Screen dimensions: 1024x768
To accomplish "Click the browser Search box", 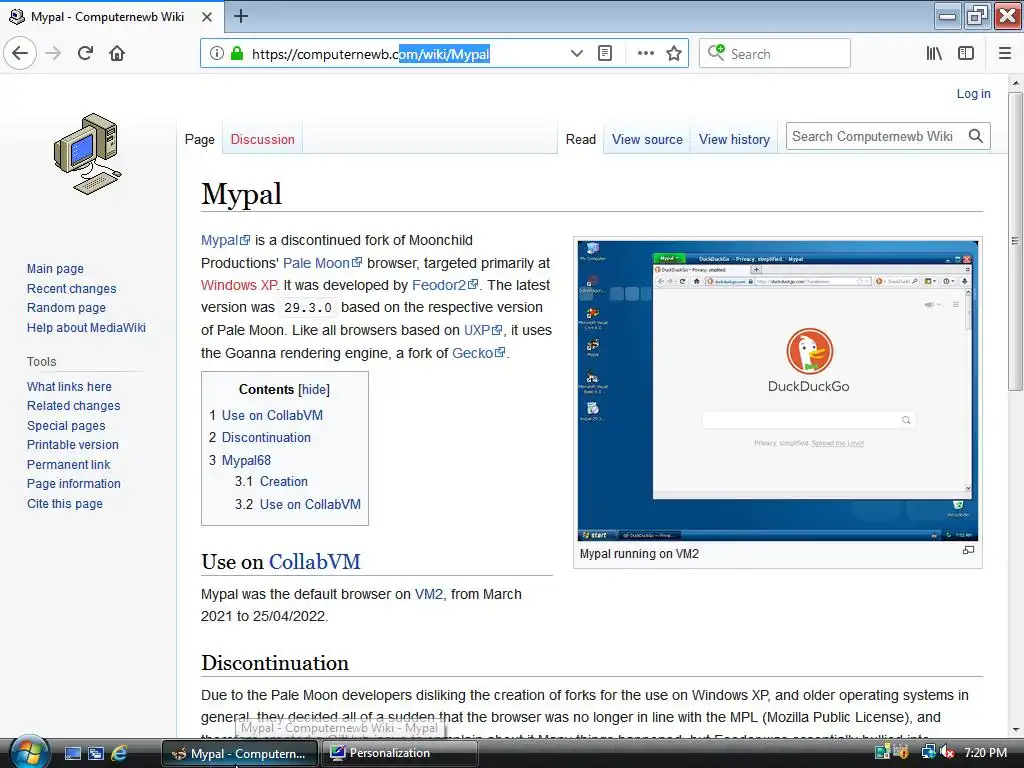I will (775, 54).
